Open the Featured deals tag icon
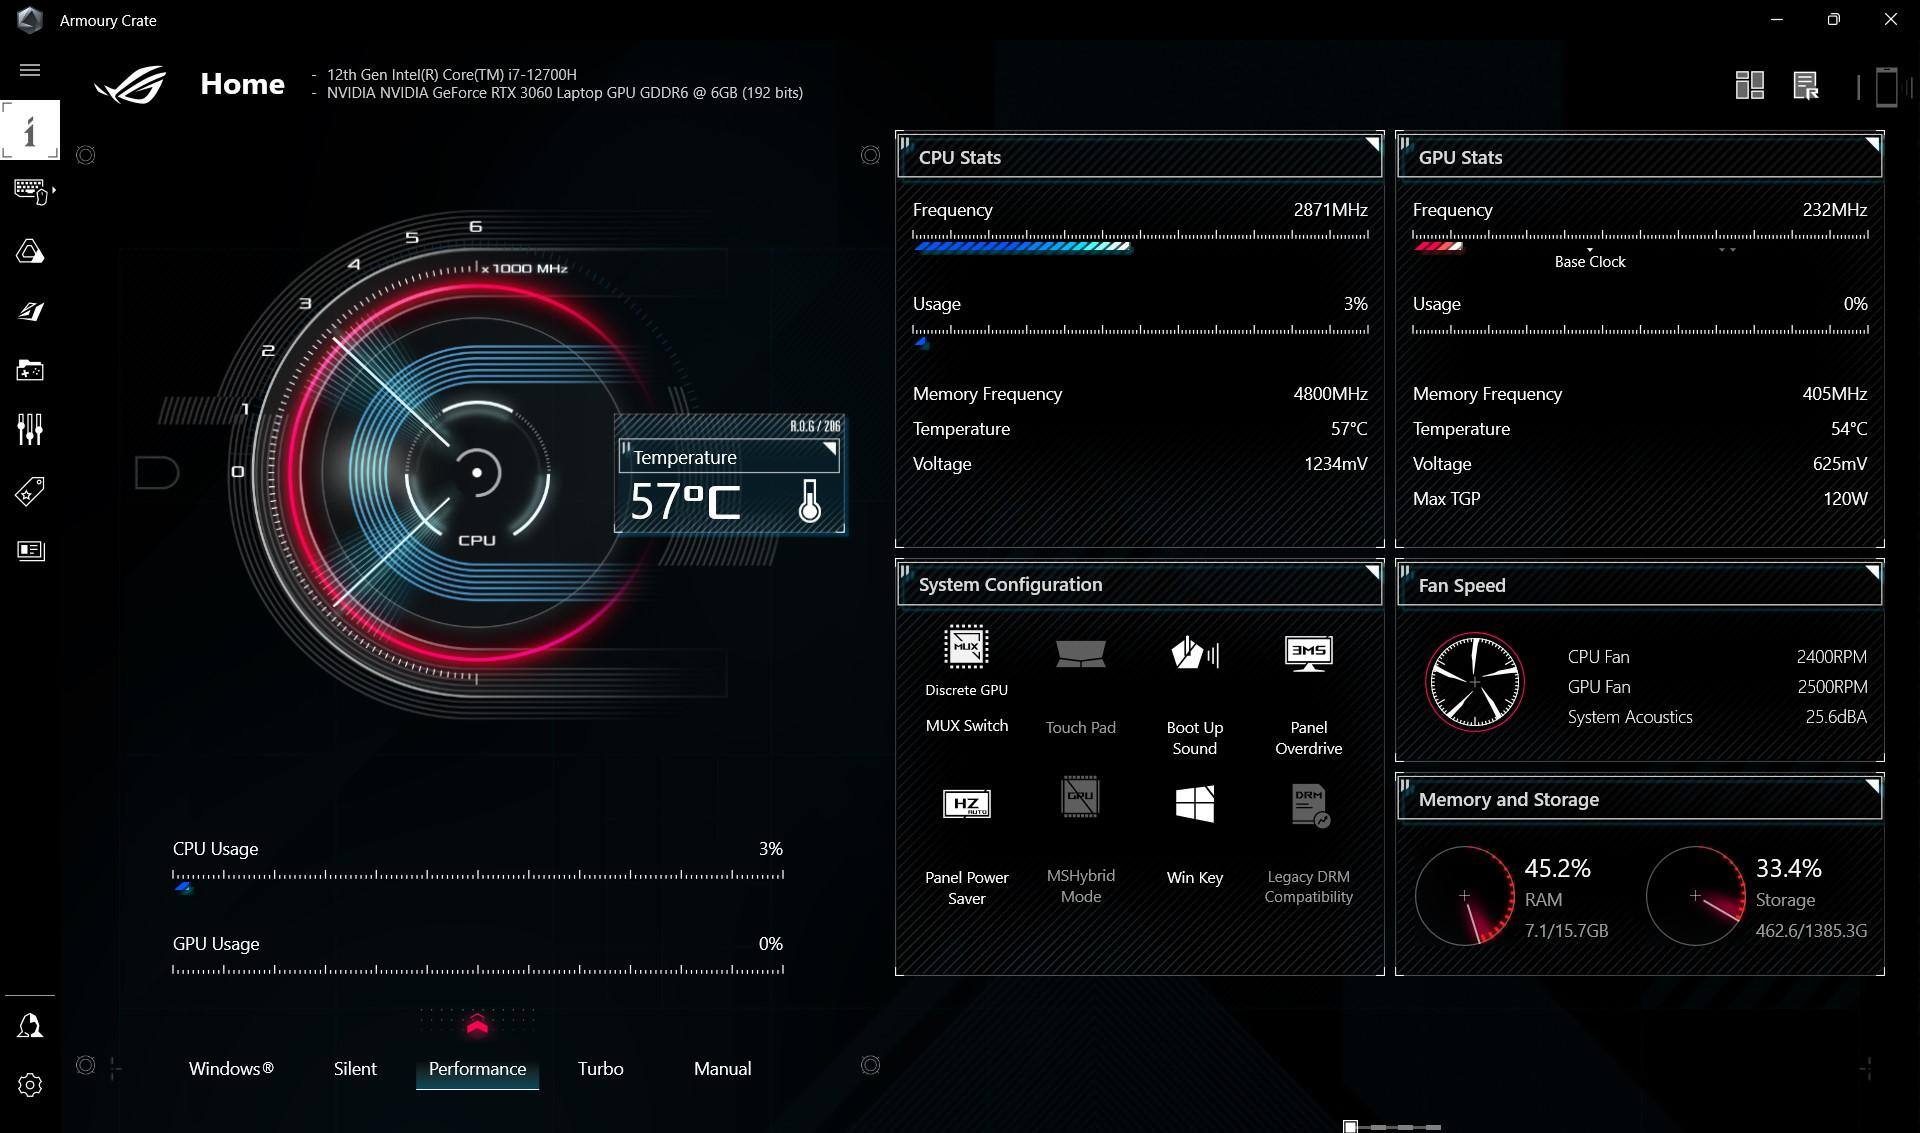 click(x=30, y=491)
